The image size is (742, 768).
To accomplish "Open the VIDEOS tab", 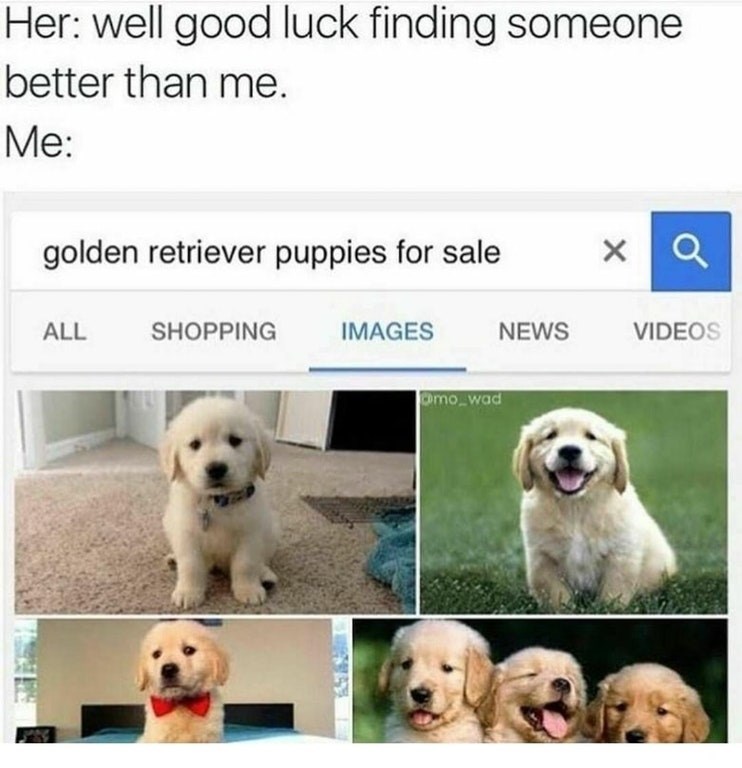I will [677, 331].
